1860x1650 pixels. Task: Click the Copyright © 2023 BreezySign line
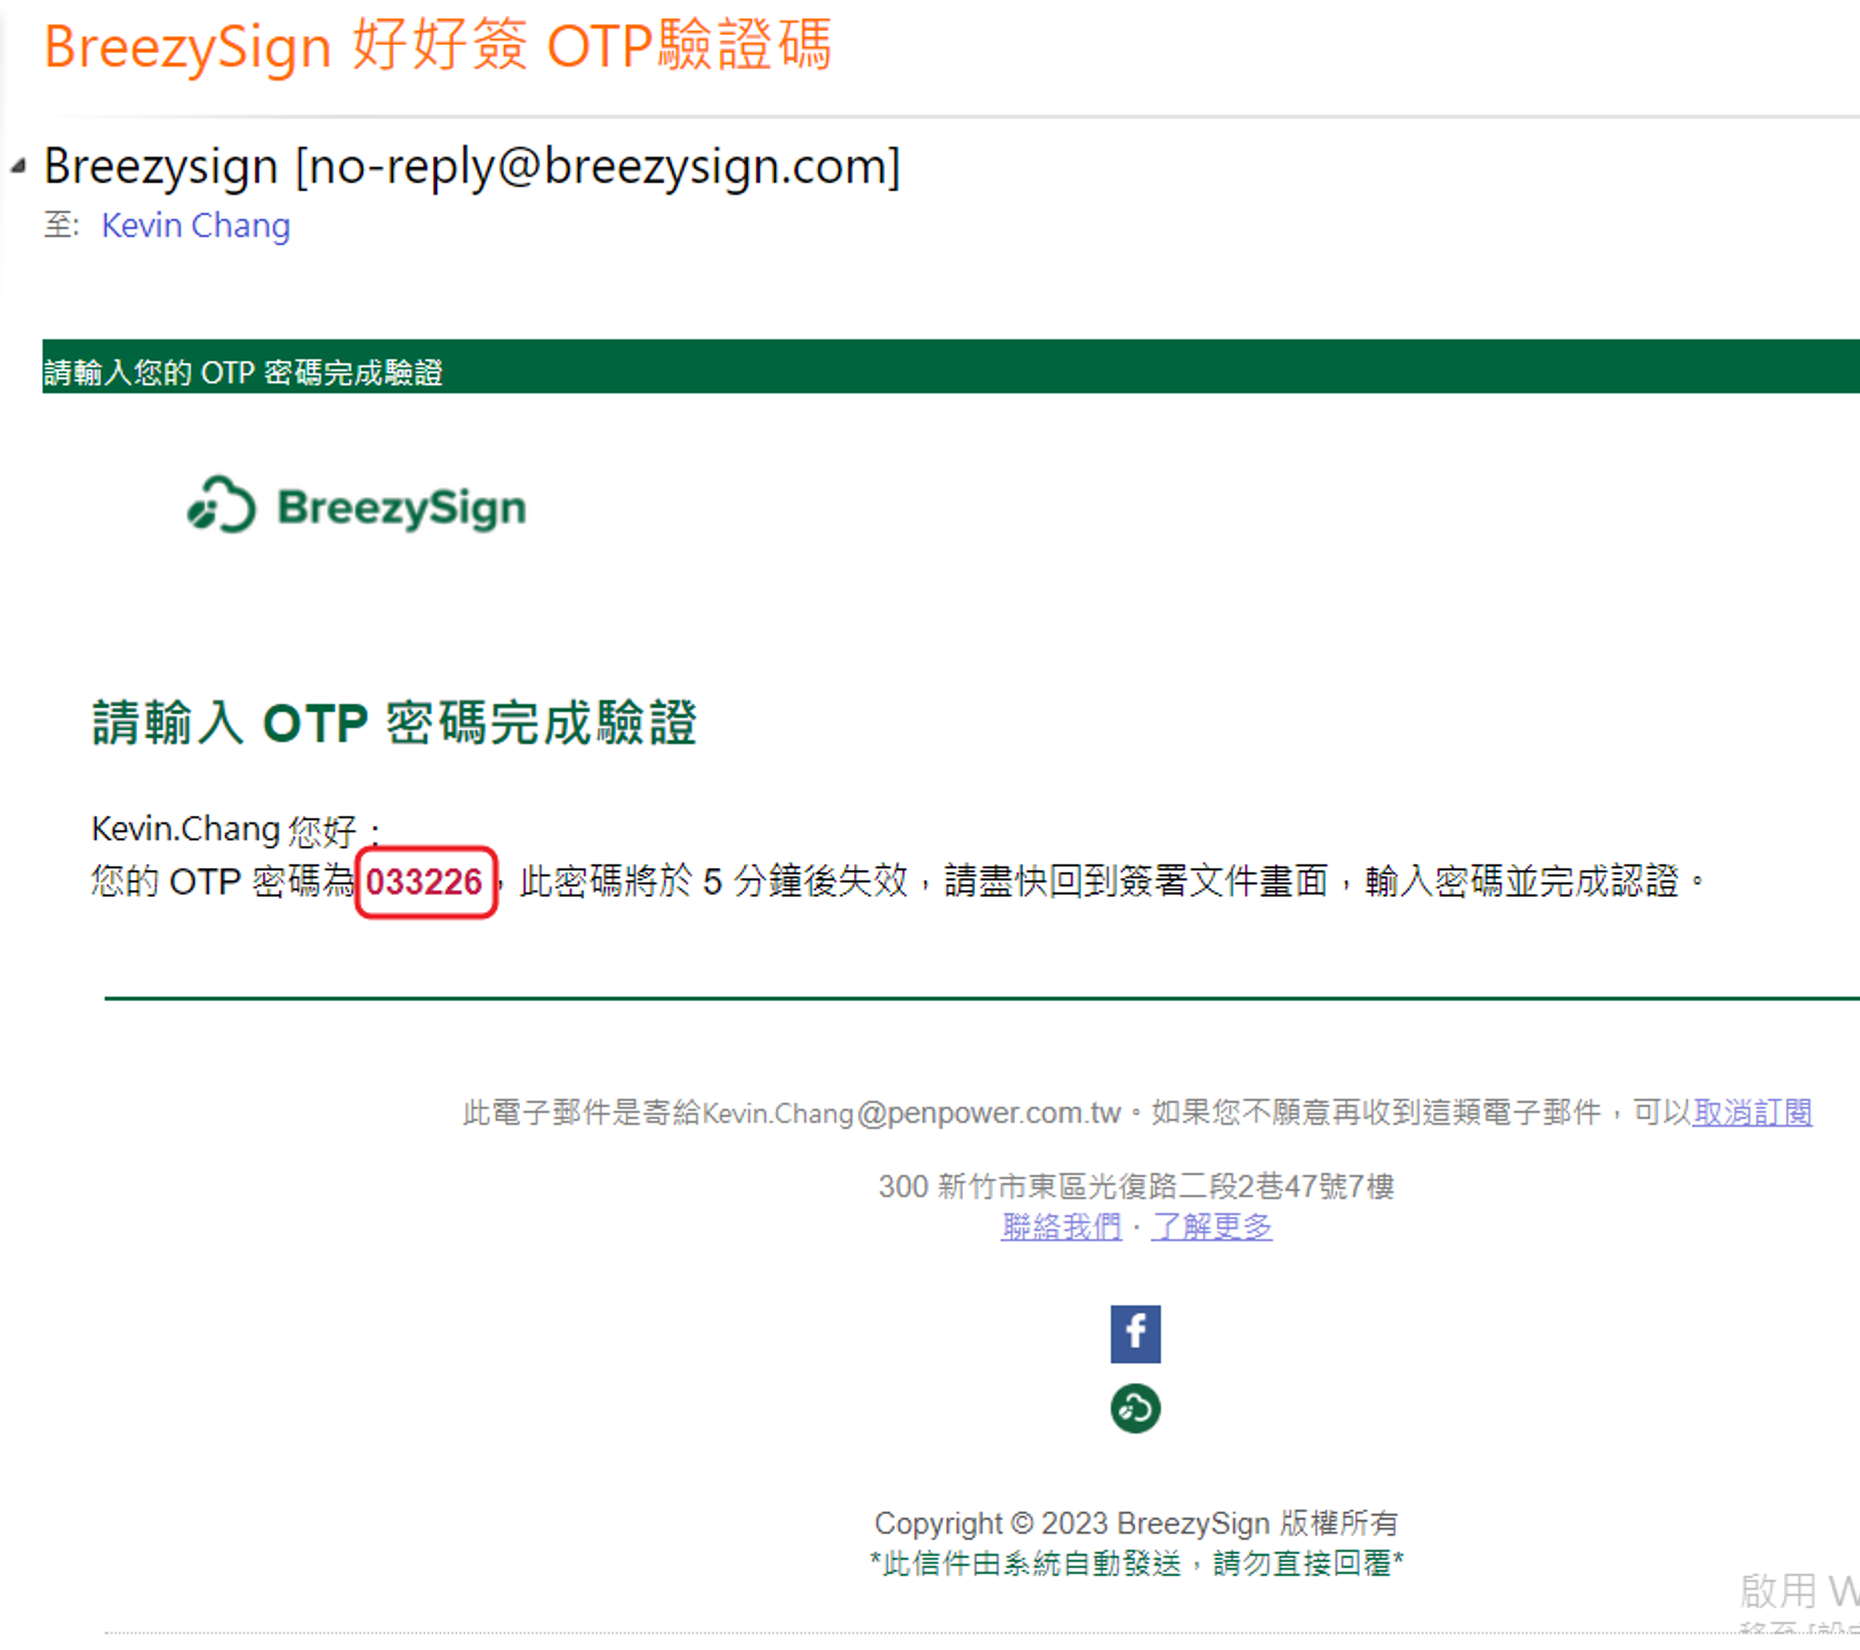coord(1136,1523)
